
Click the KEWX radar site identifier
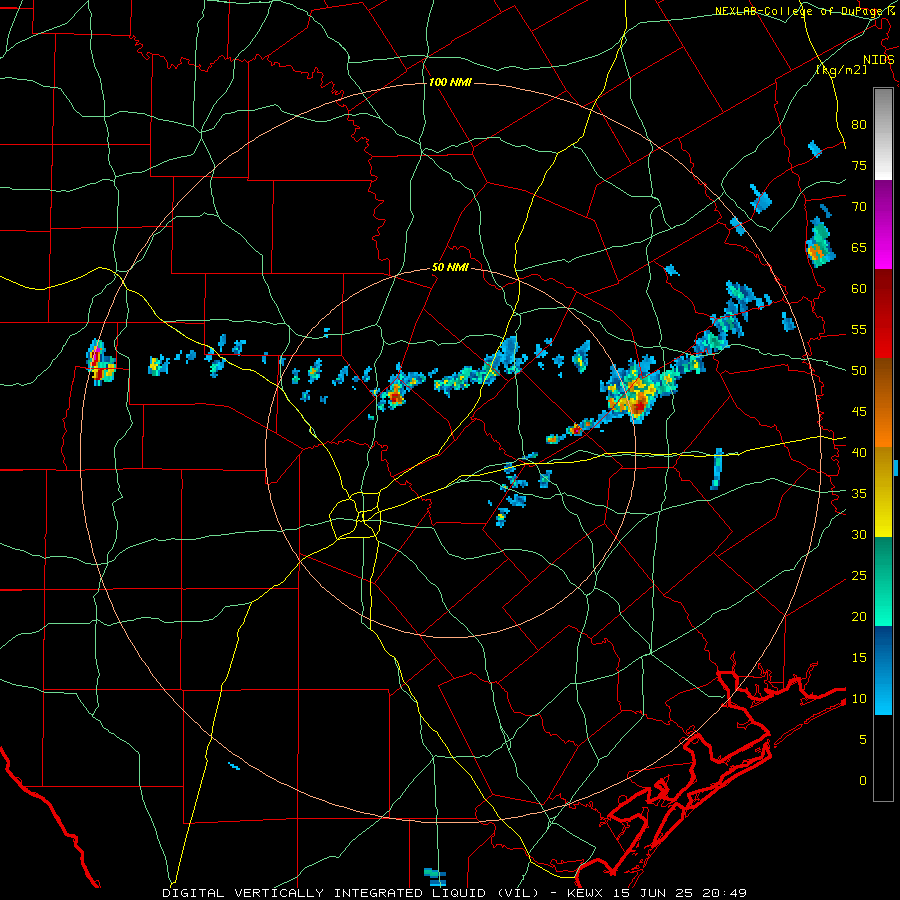coord(587,893)
